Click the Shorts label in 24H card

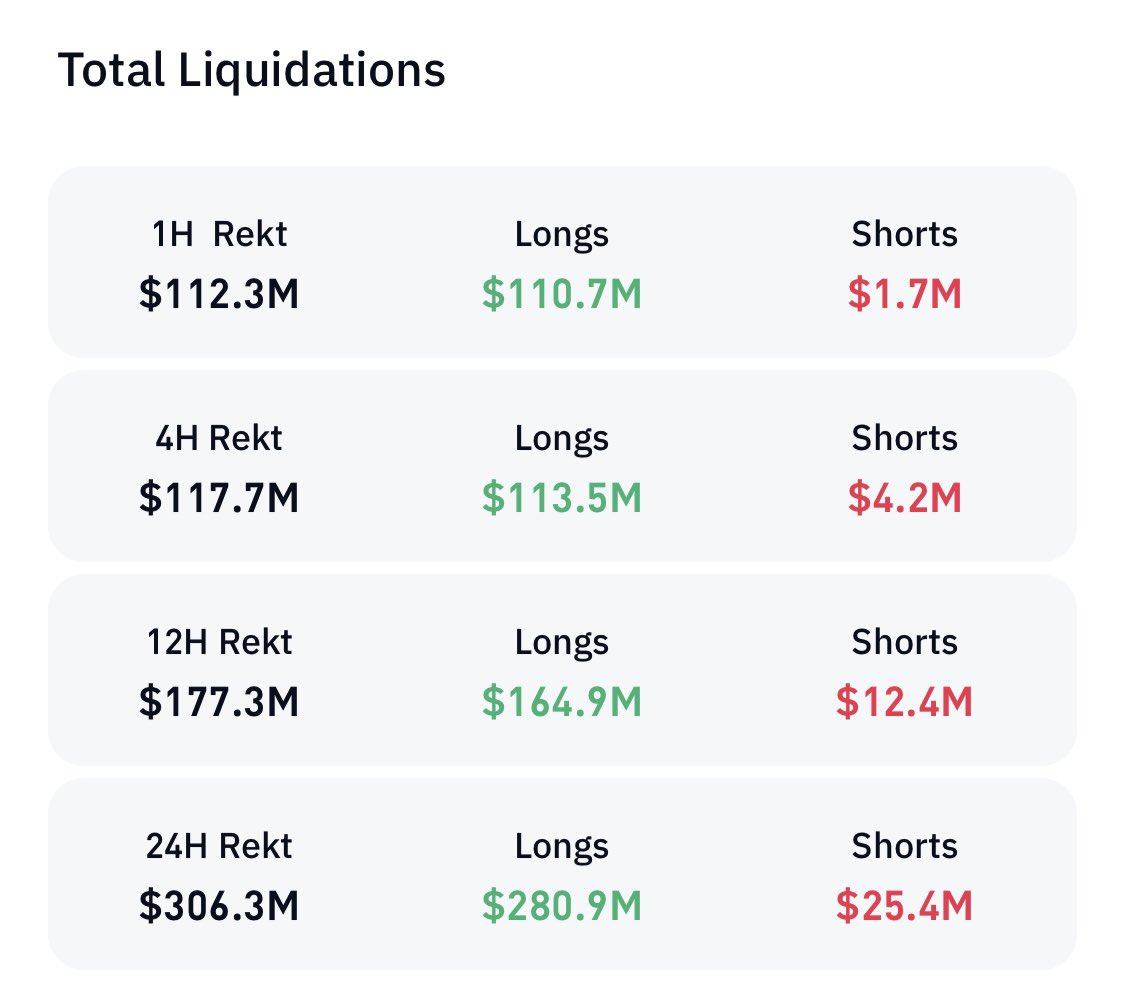click(905, 845)
